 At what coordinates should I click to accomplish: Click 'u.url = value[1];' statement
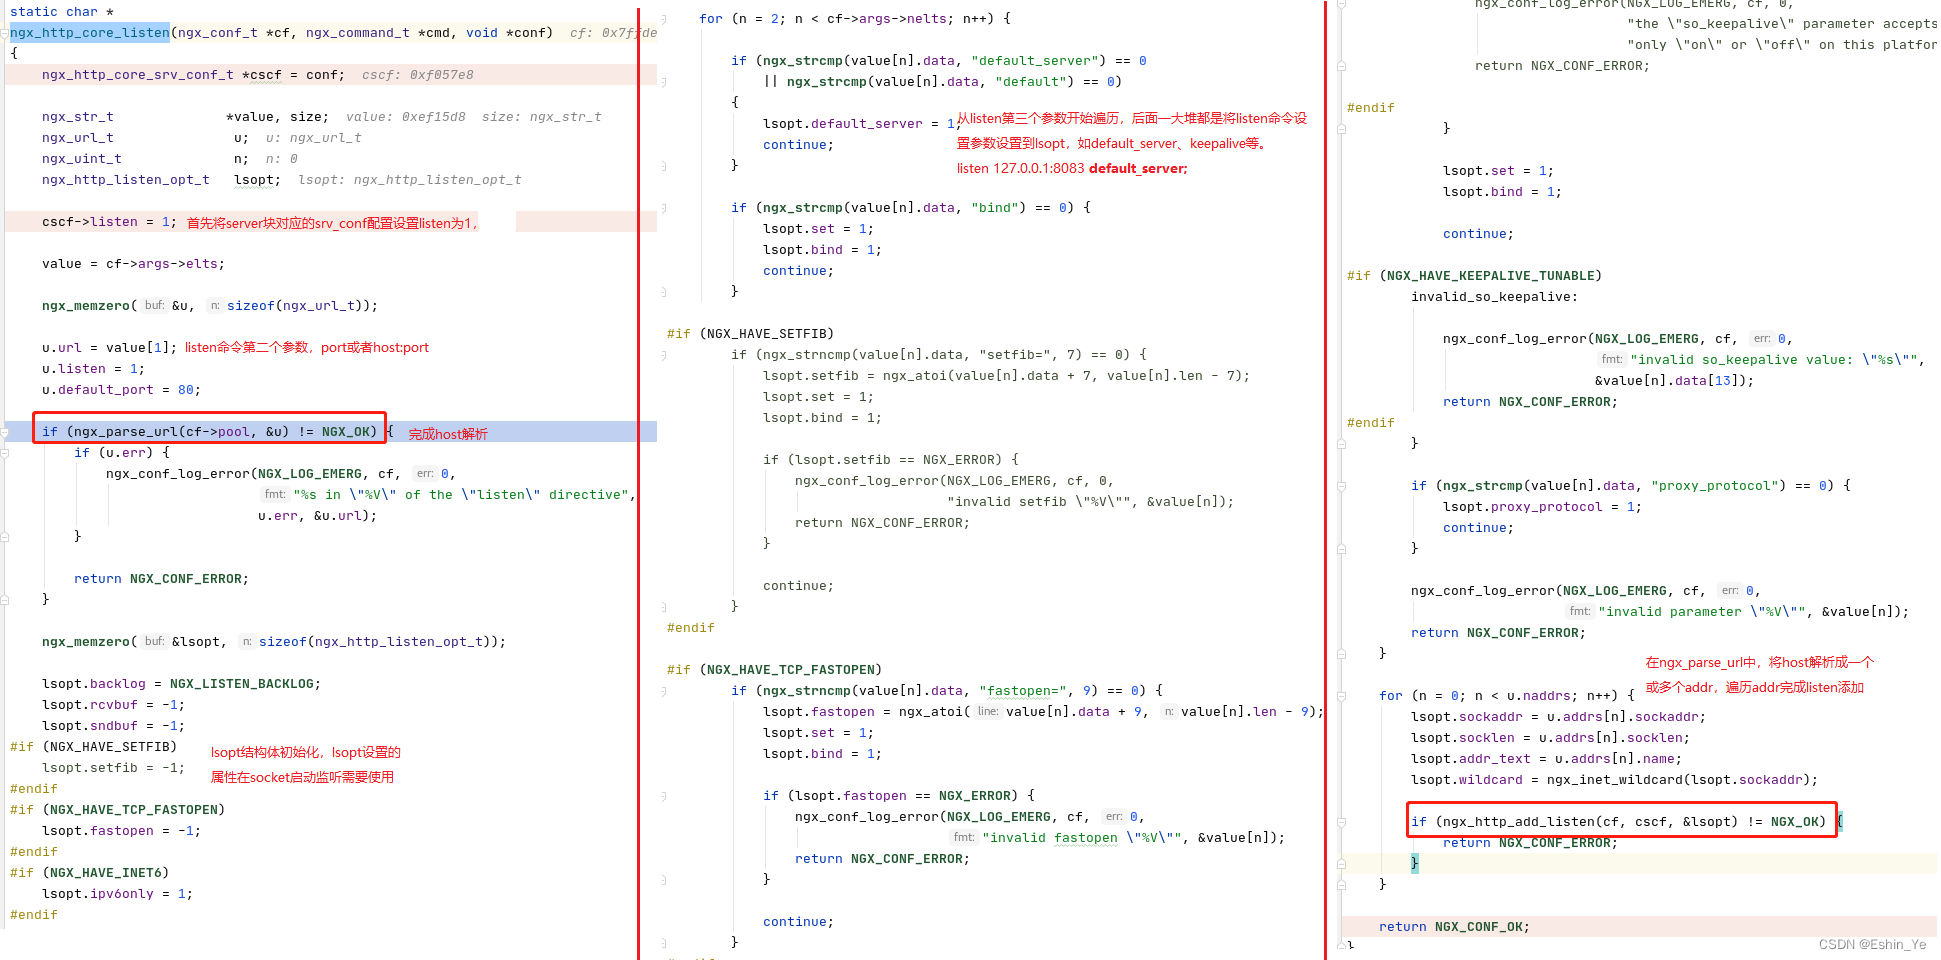(x=109, y=348)
